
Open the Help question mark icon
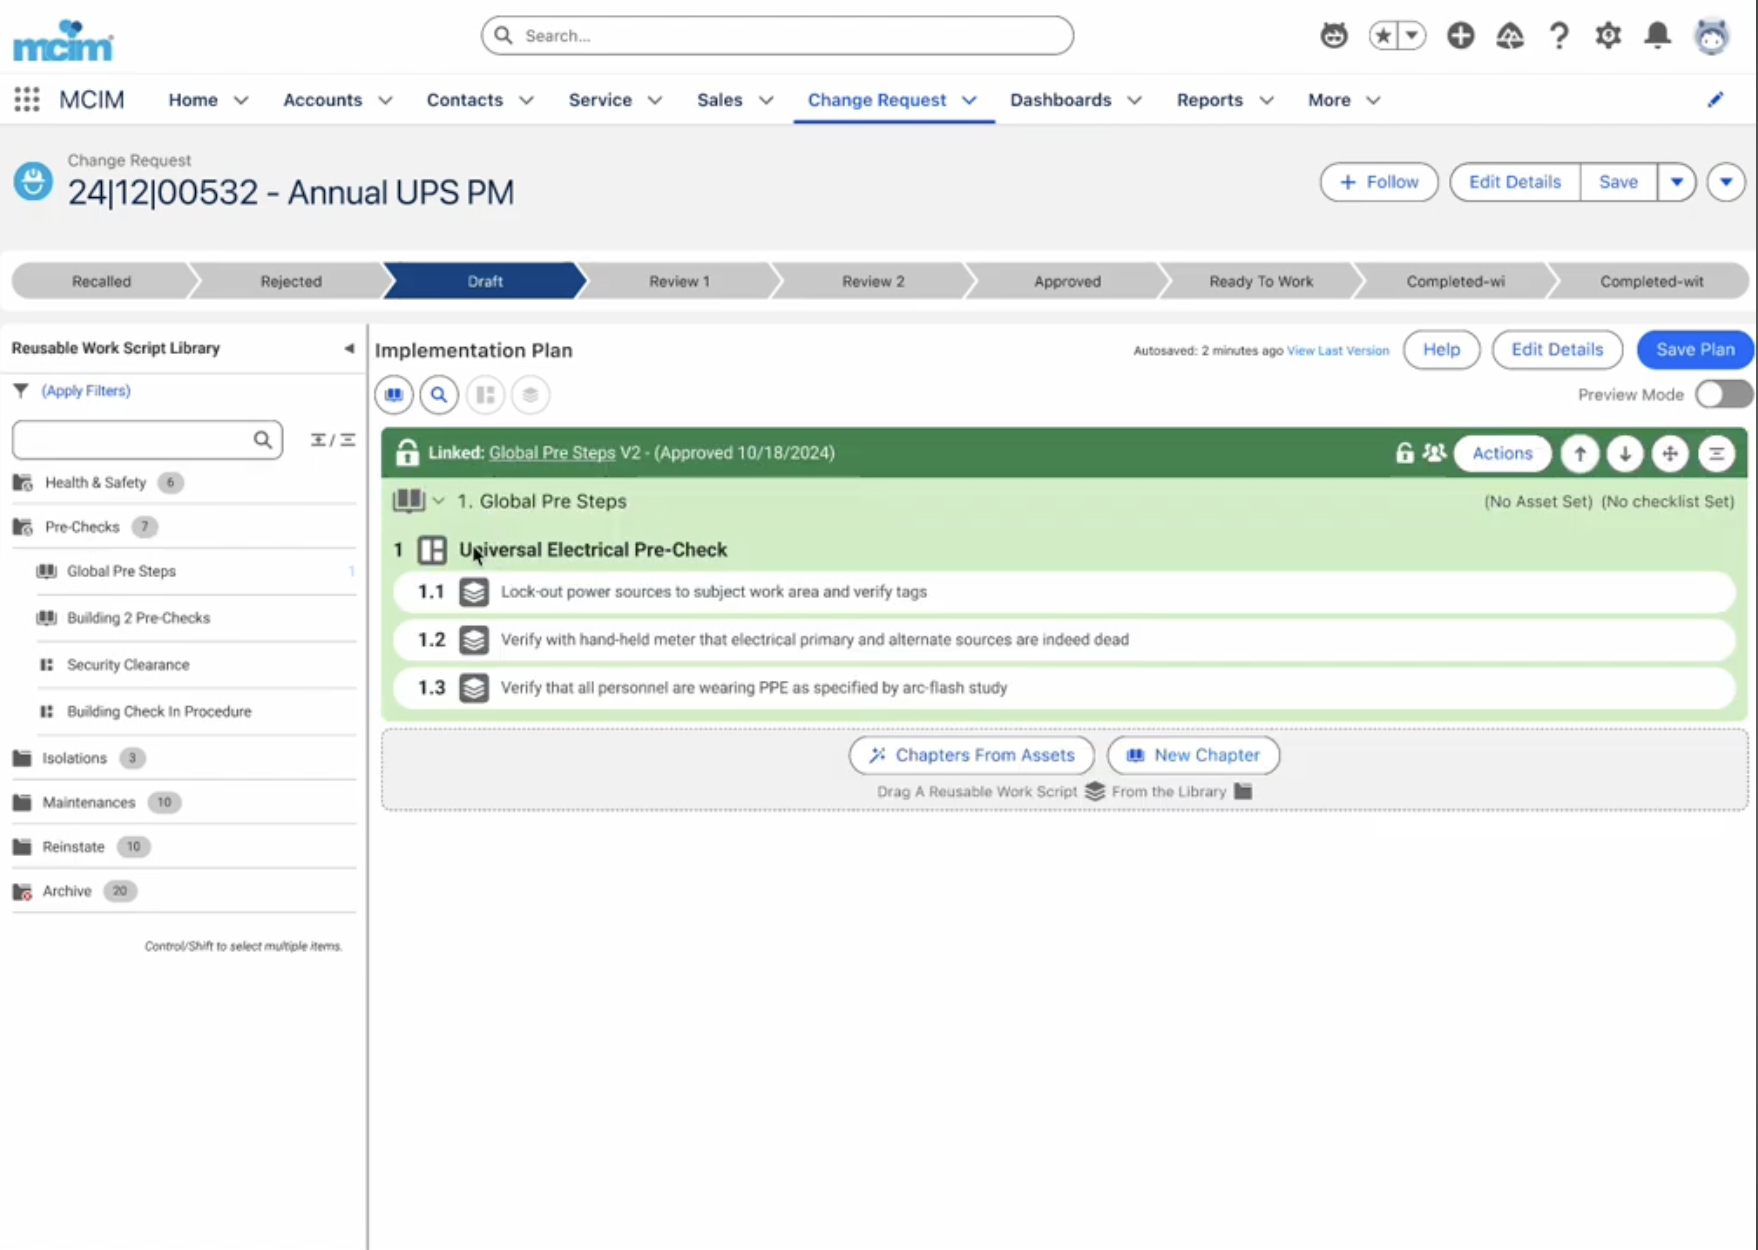point(1559,36)
